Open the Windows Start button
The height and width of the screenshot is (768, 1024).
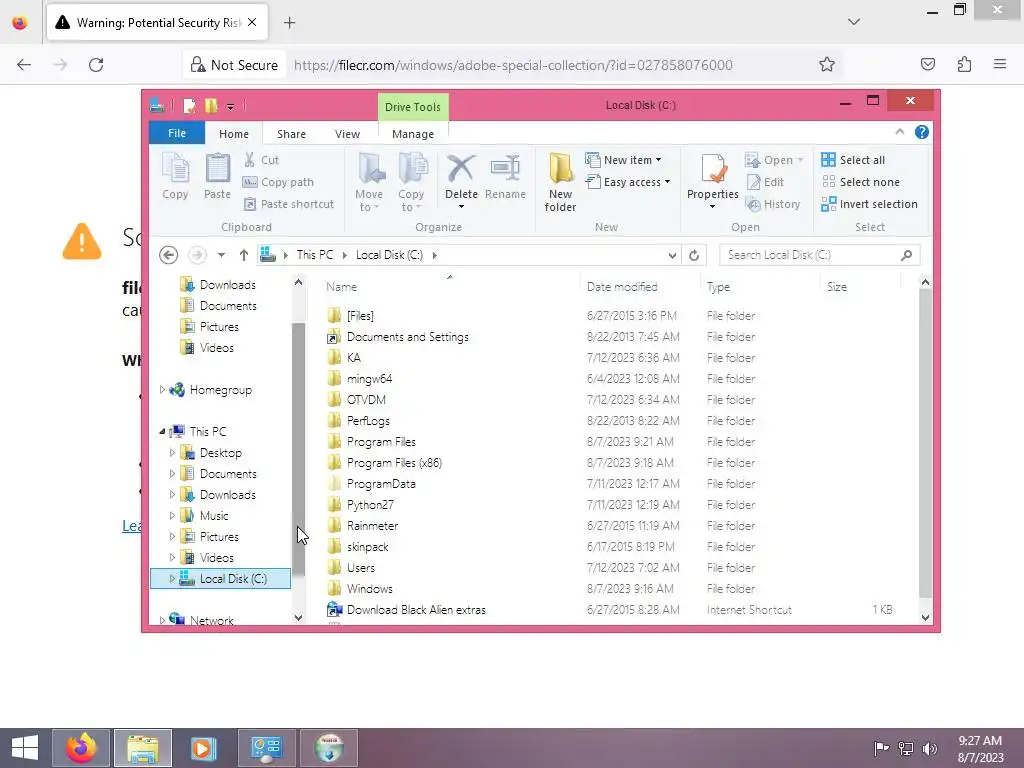pos(25,748)
